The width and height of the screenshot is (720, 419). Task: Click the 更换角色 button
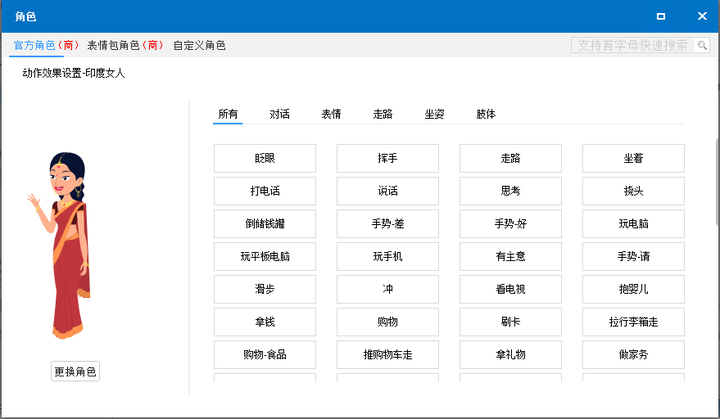[75, 371]
